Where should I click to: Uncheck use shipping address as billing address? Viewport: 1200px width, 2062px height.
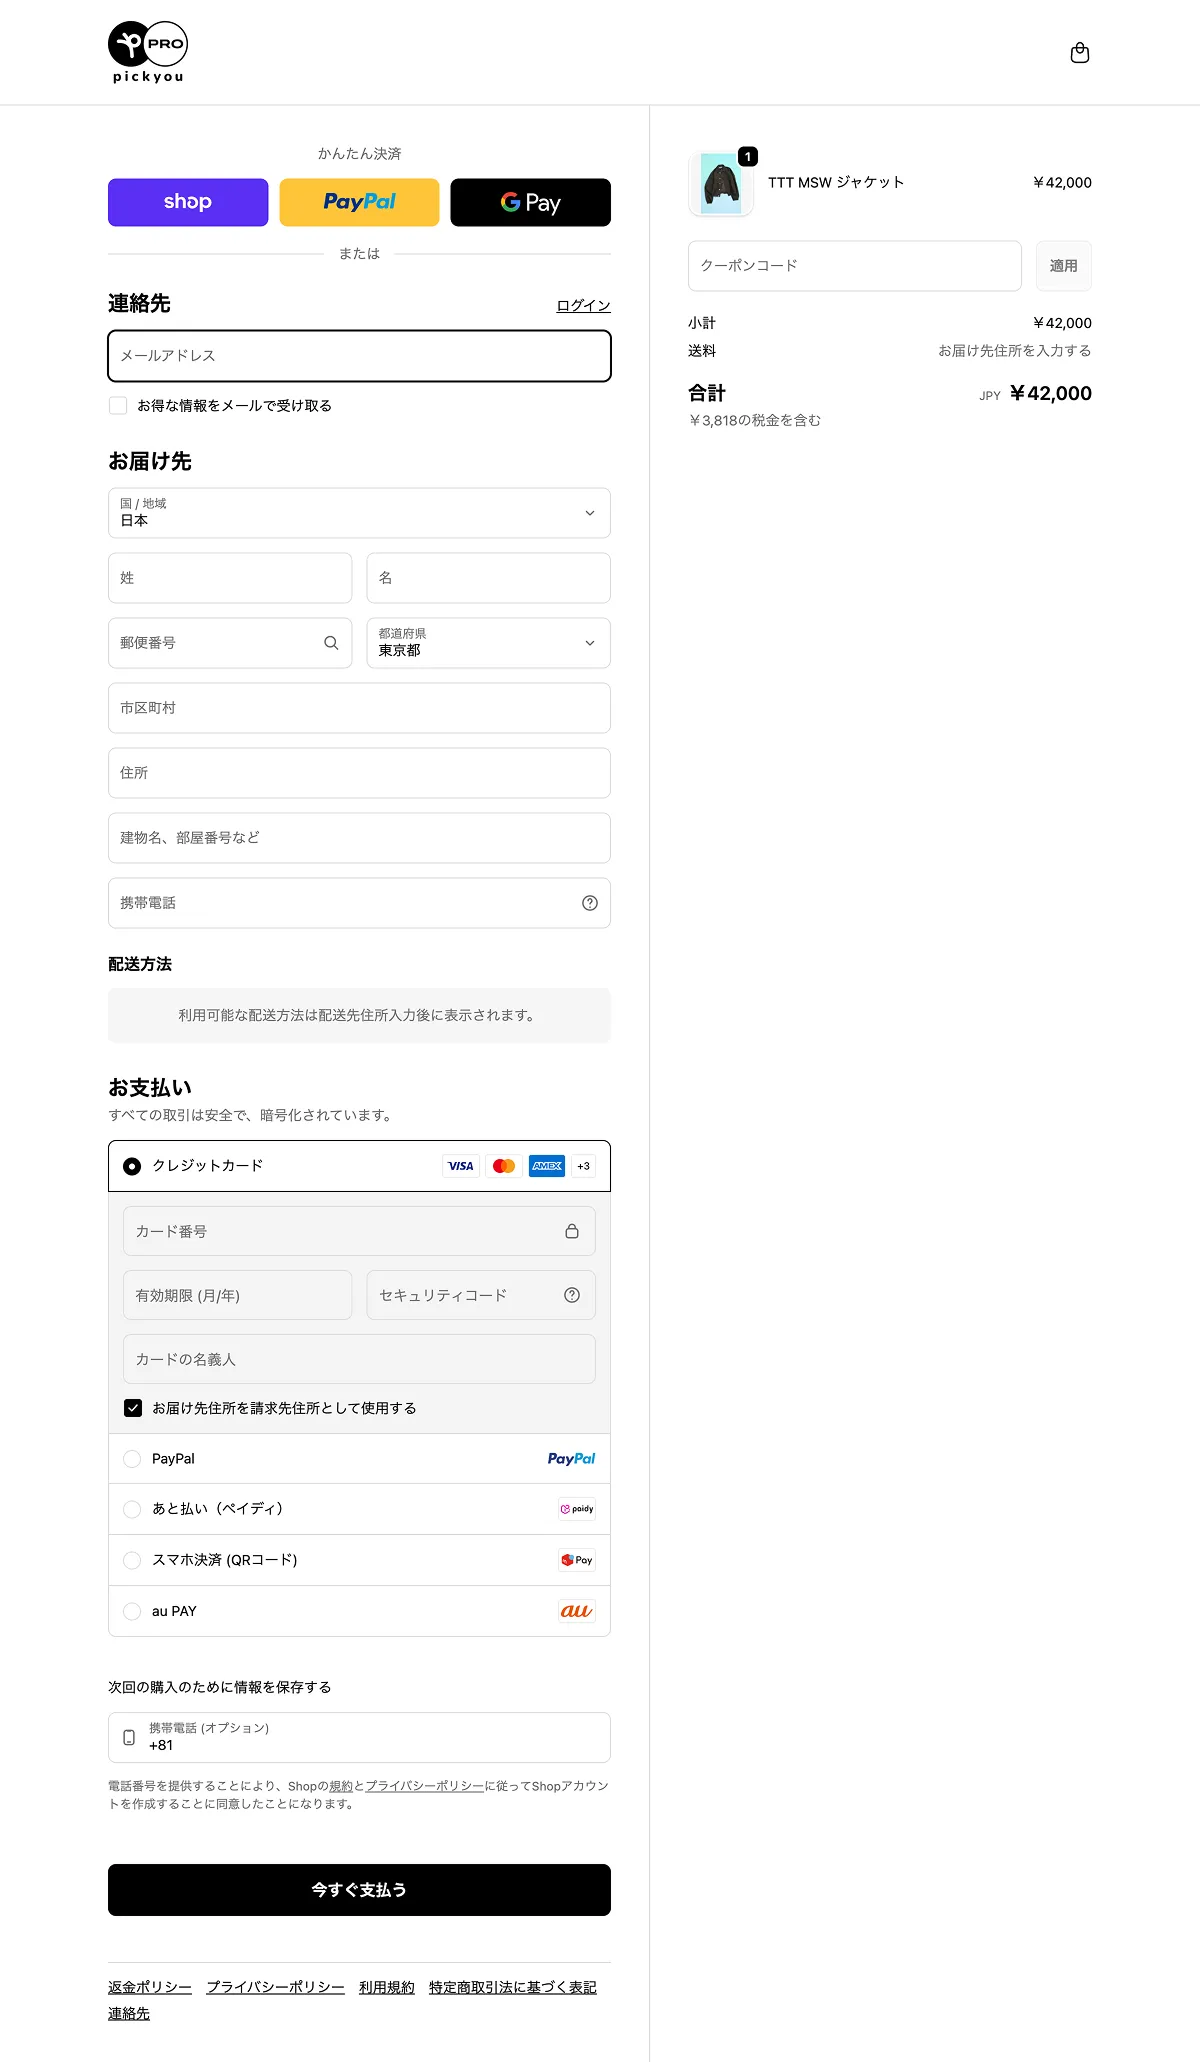coord(133,1408)
